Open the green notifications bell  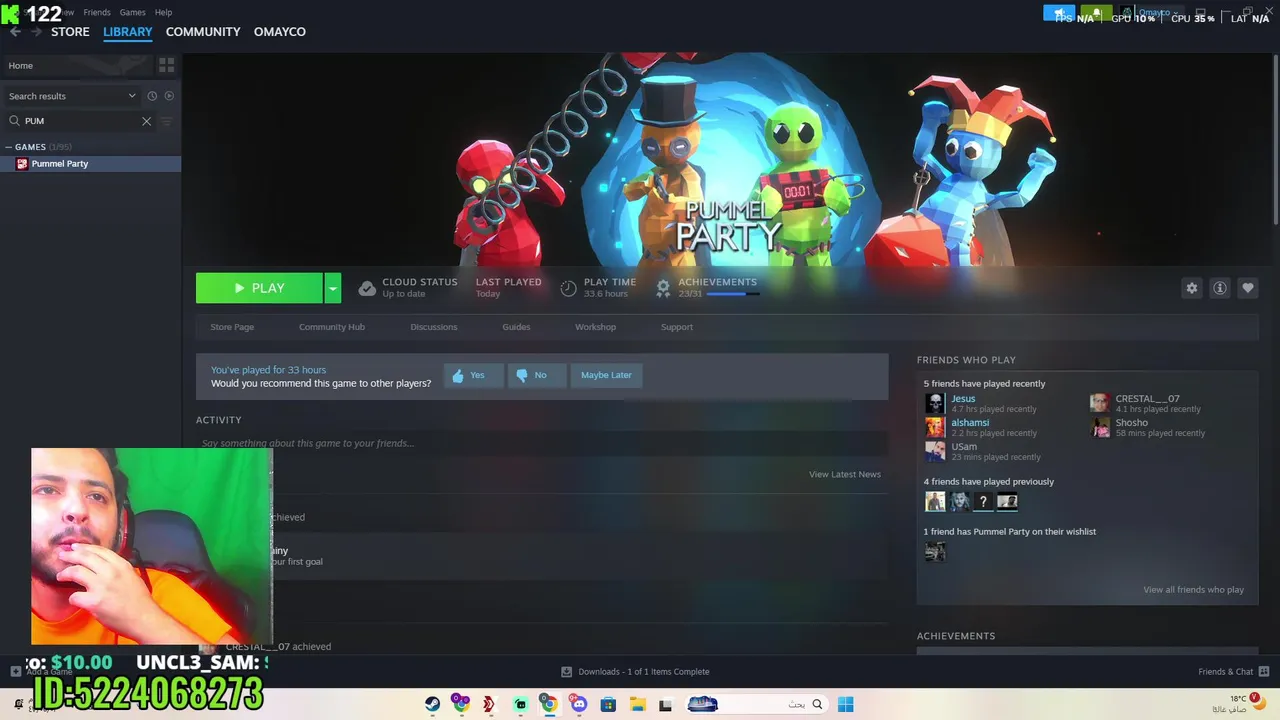1097,13
